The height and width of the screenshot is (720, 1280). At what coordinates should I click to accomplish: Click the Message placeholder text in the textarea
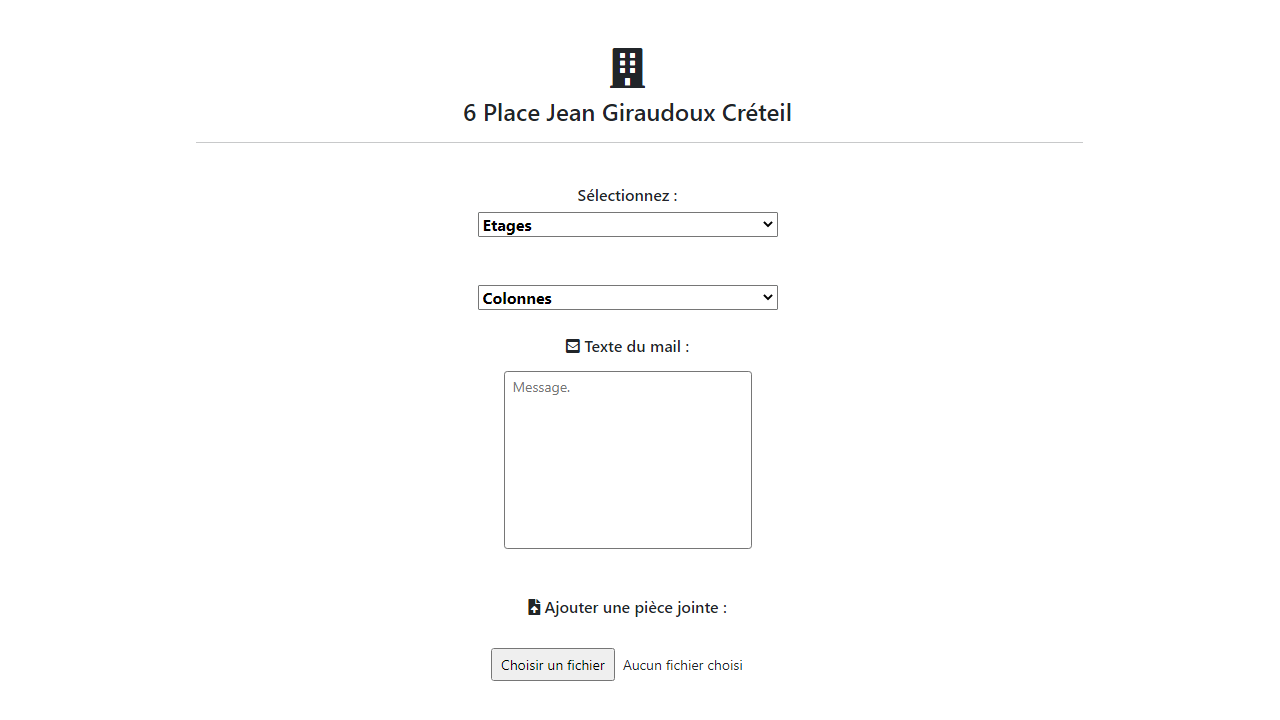click(x=541, y=387)
